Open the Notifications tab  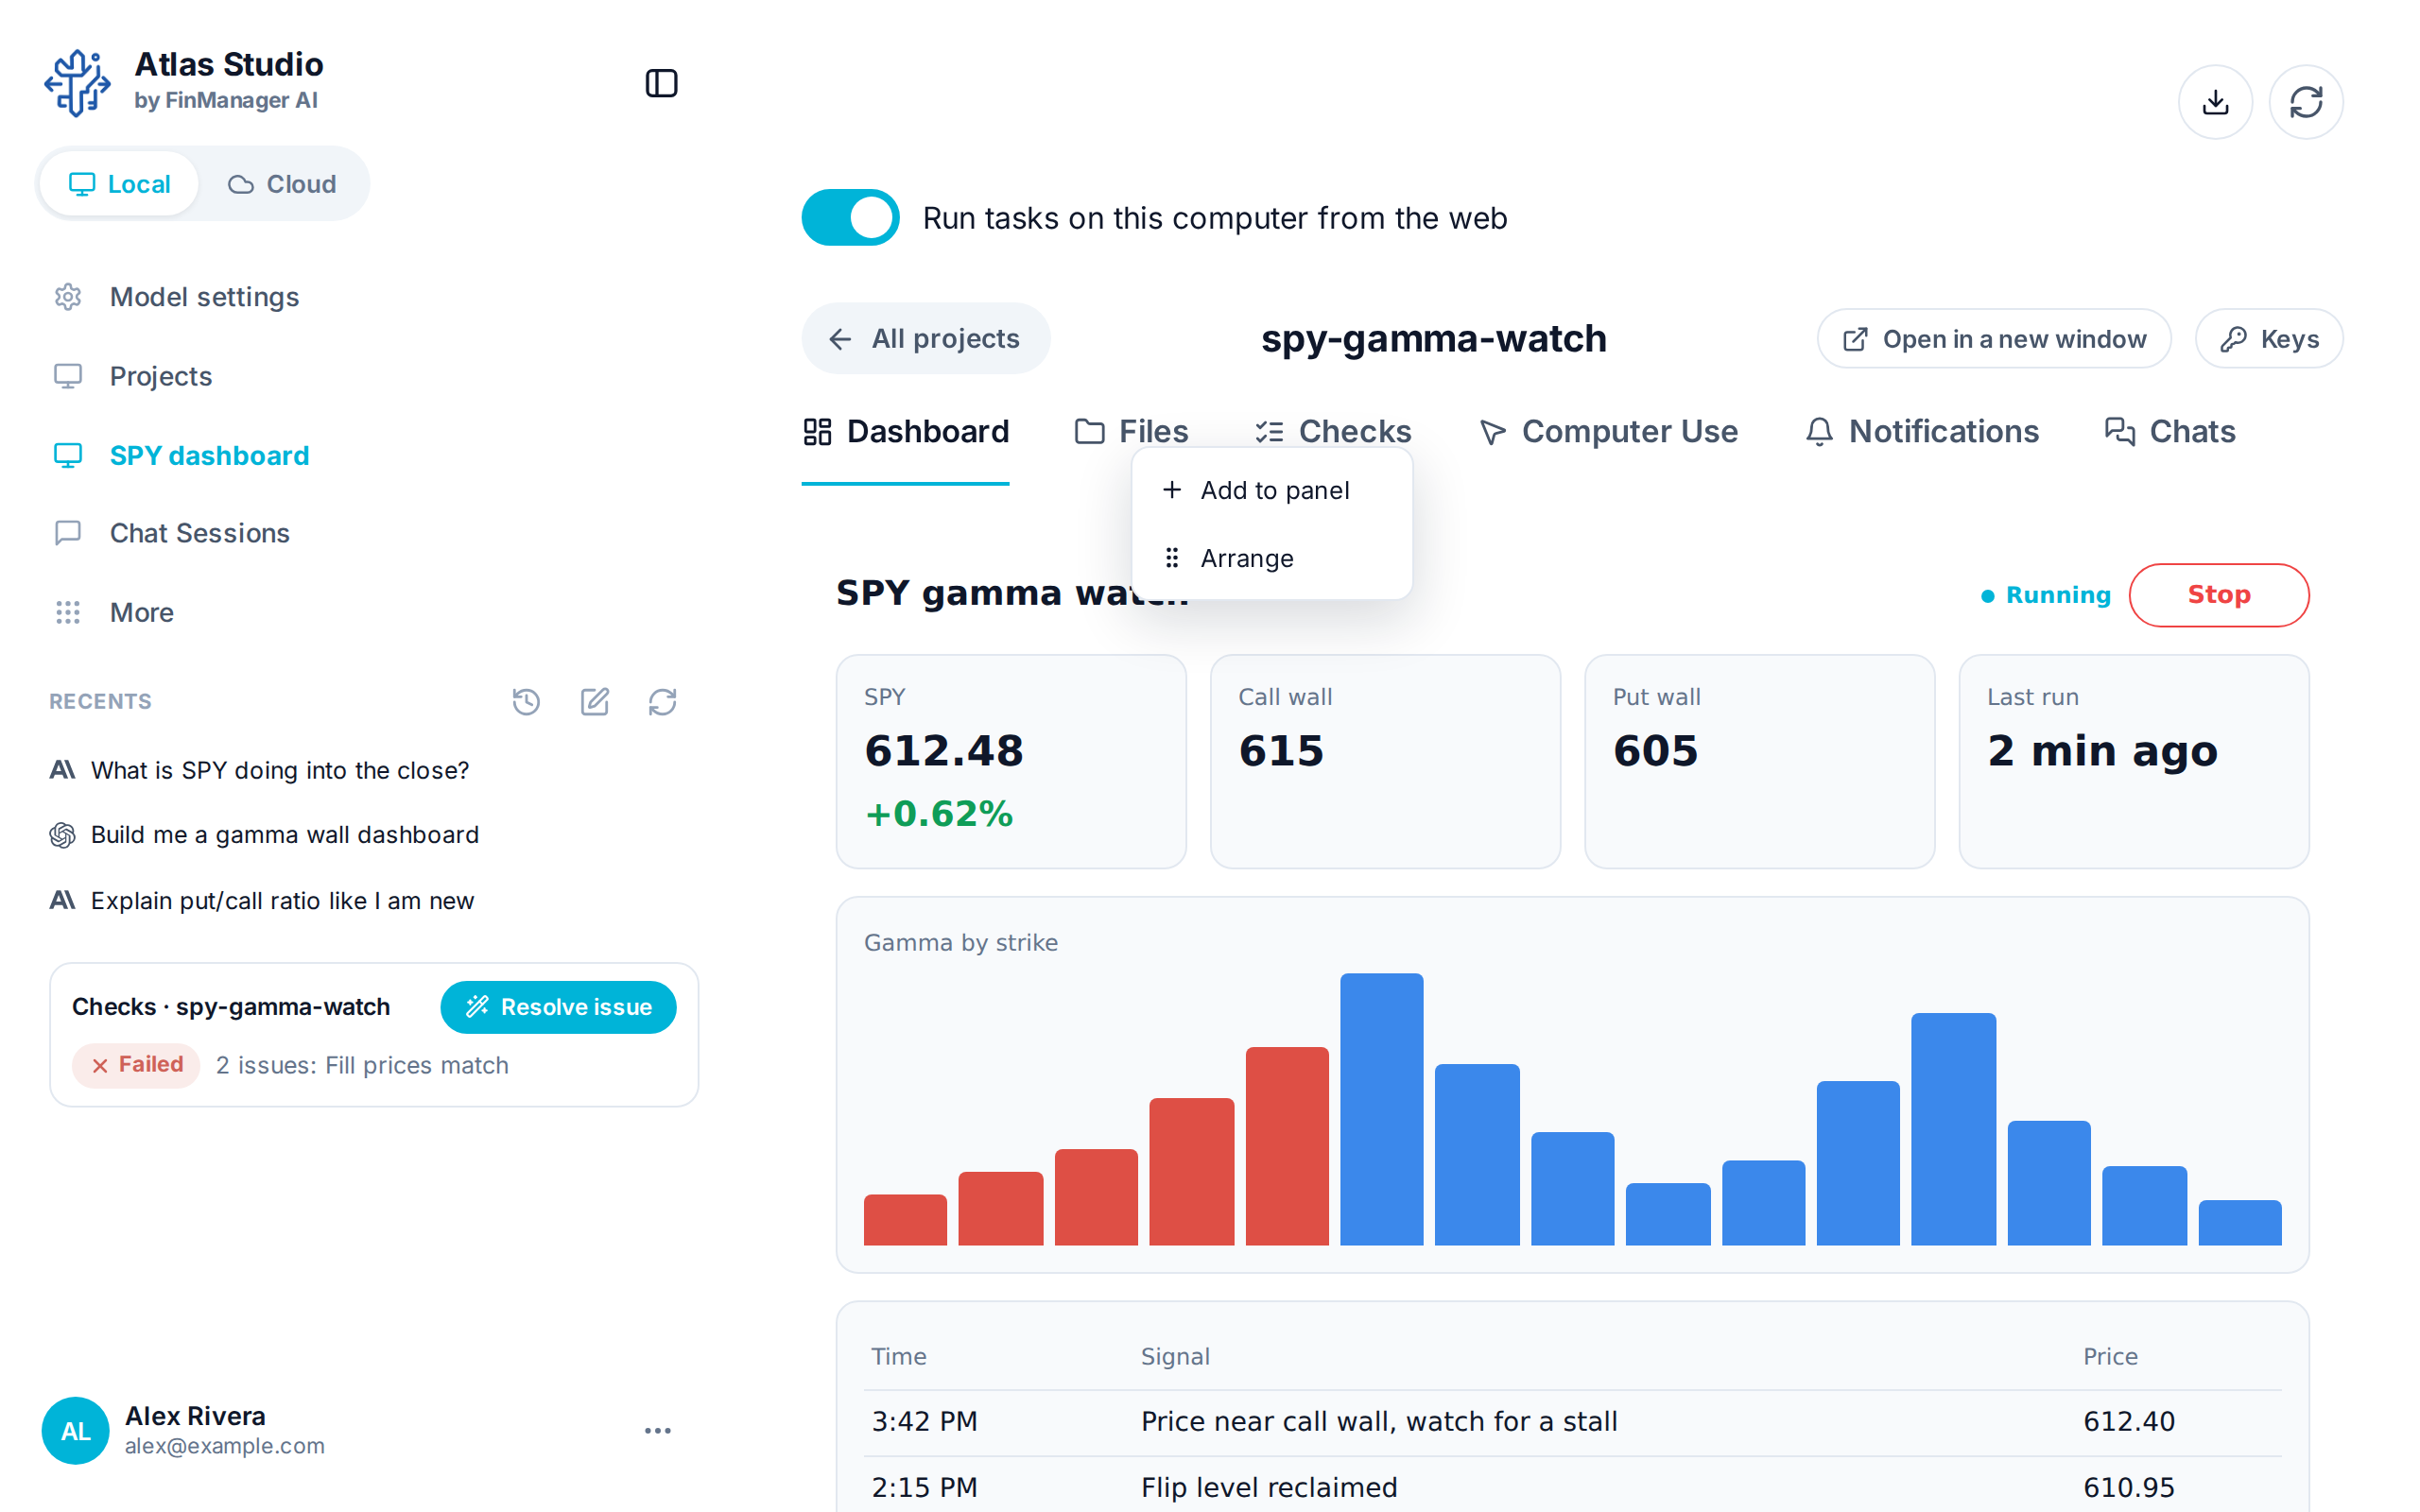point(1921,432)
